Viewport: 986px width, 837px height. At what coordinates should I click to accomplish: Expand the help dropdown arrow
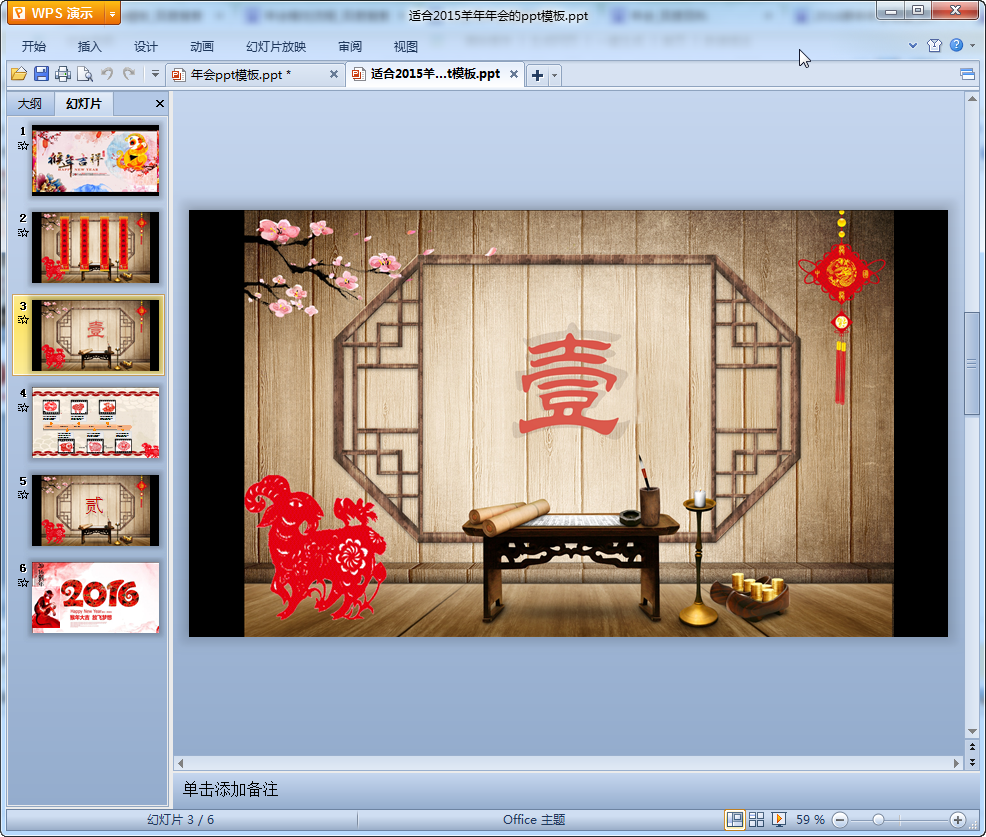click(x=973, y=45)
